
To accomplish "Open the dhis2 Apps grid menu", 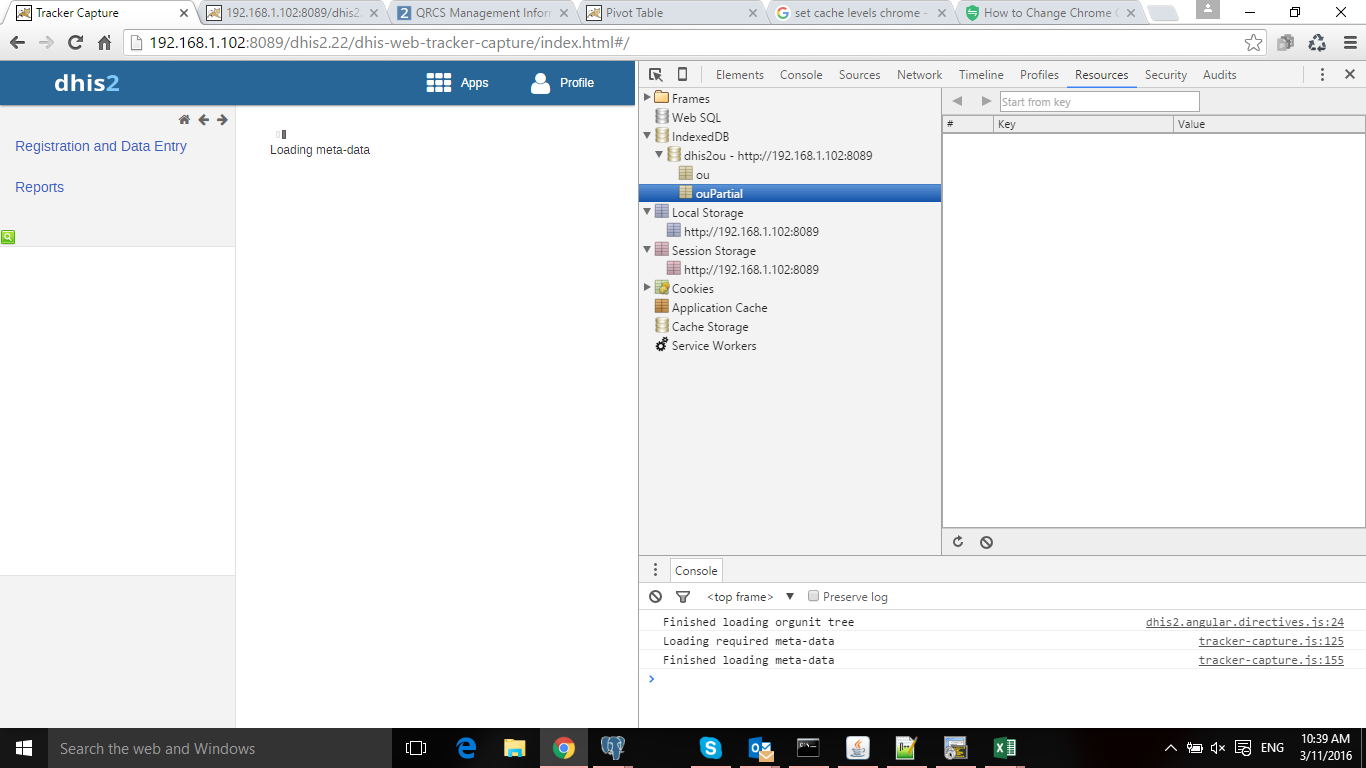I will pos(457,83).
